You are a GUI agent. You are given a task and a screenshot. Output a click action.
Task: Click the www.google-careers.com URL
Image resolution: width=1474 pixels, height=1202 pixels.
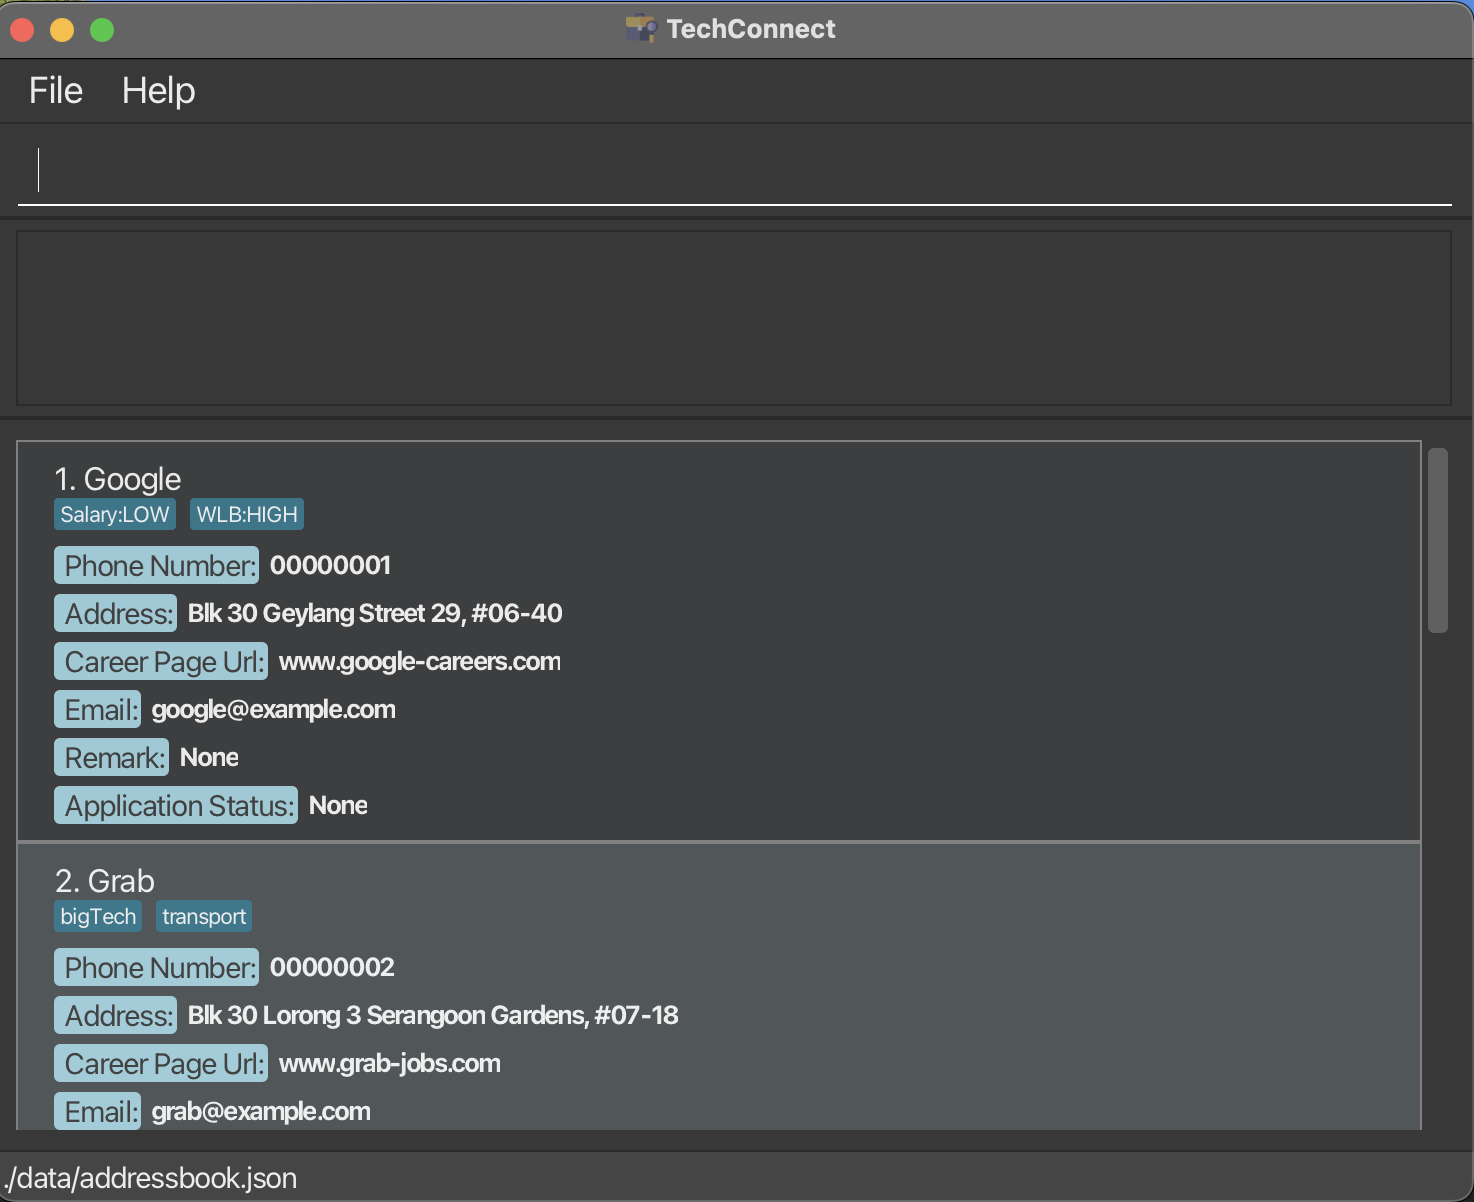click(x=420, y=661)
